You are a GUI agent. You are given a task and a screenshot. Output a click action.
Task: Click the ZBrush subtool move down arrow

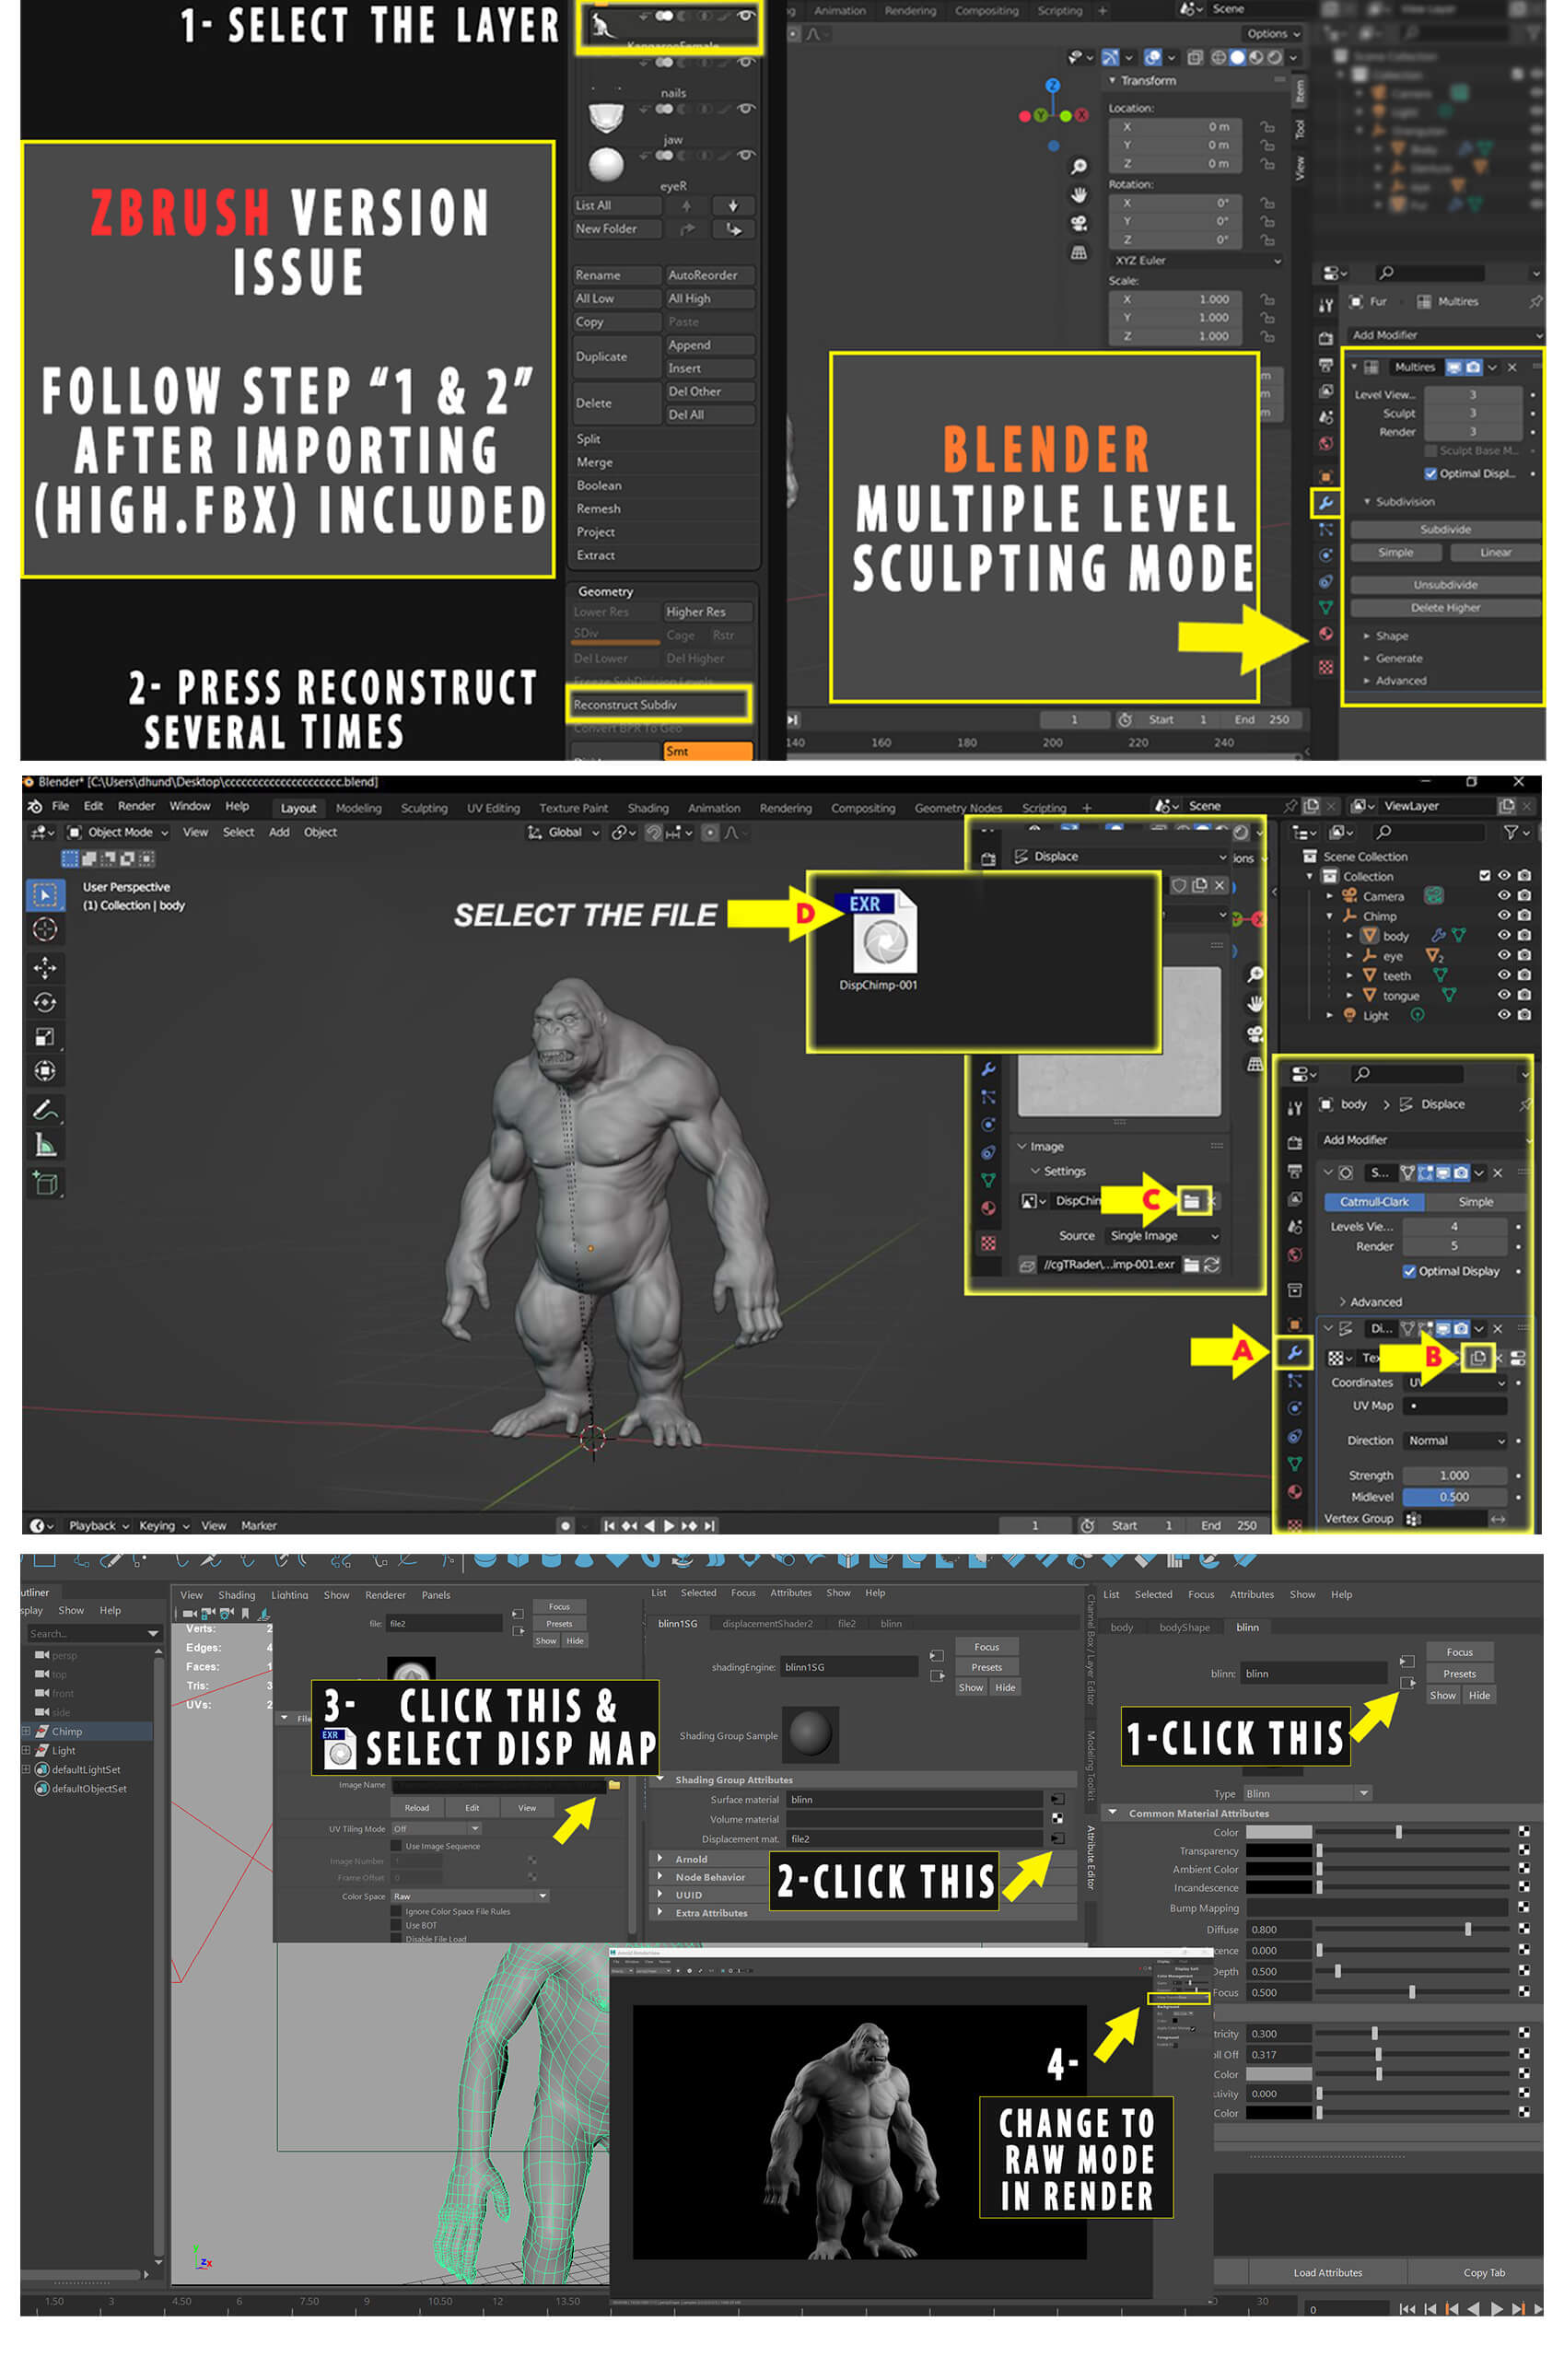[x=733, y=205]
